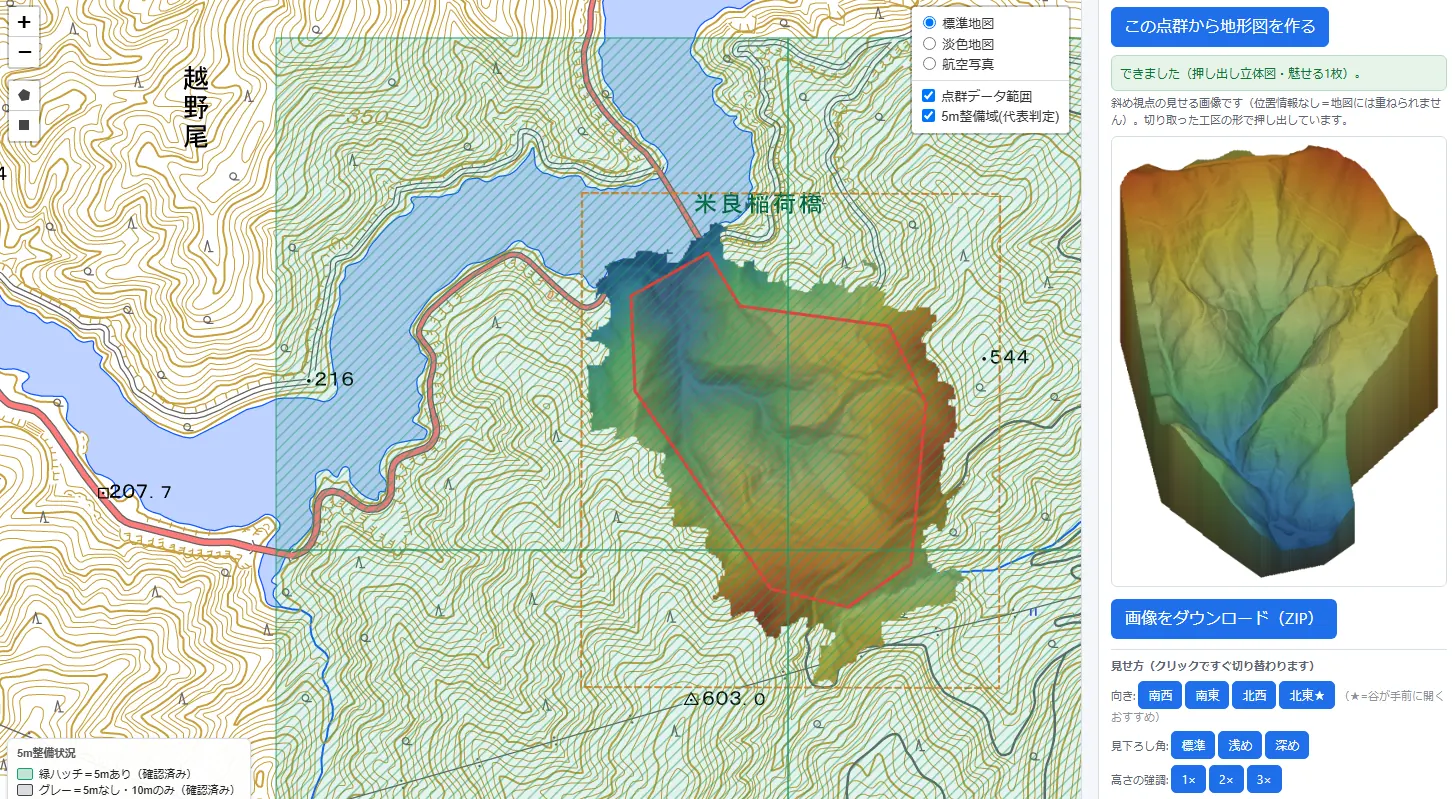Click the 216 spot elevation point
The height and width of the screenshot is (799, 1455).
pos(330,379)
